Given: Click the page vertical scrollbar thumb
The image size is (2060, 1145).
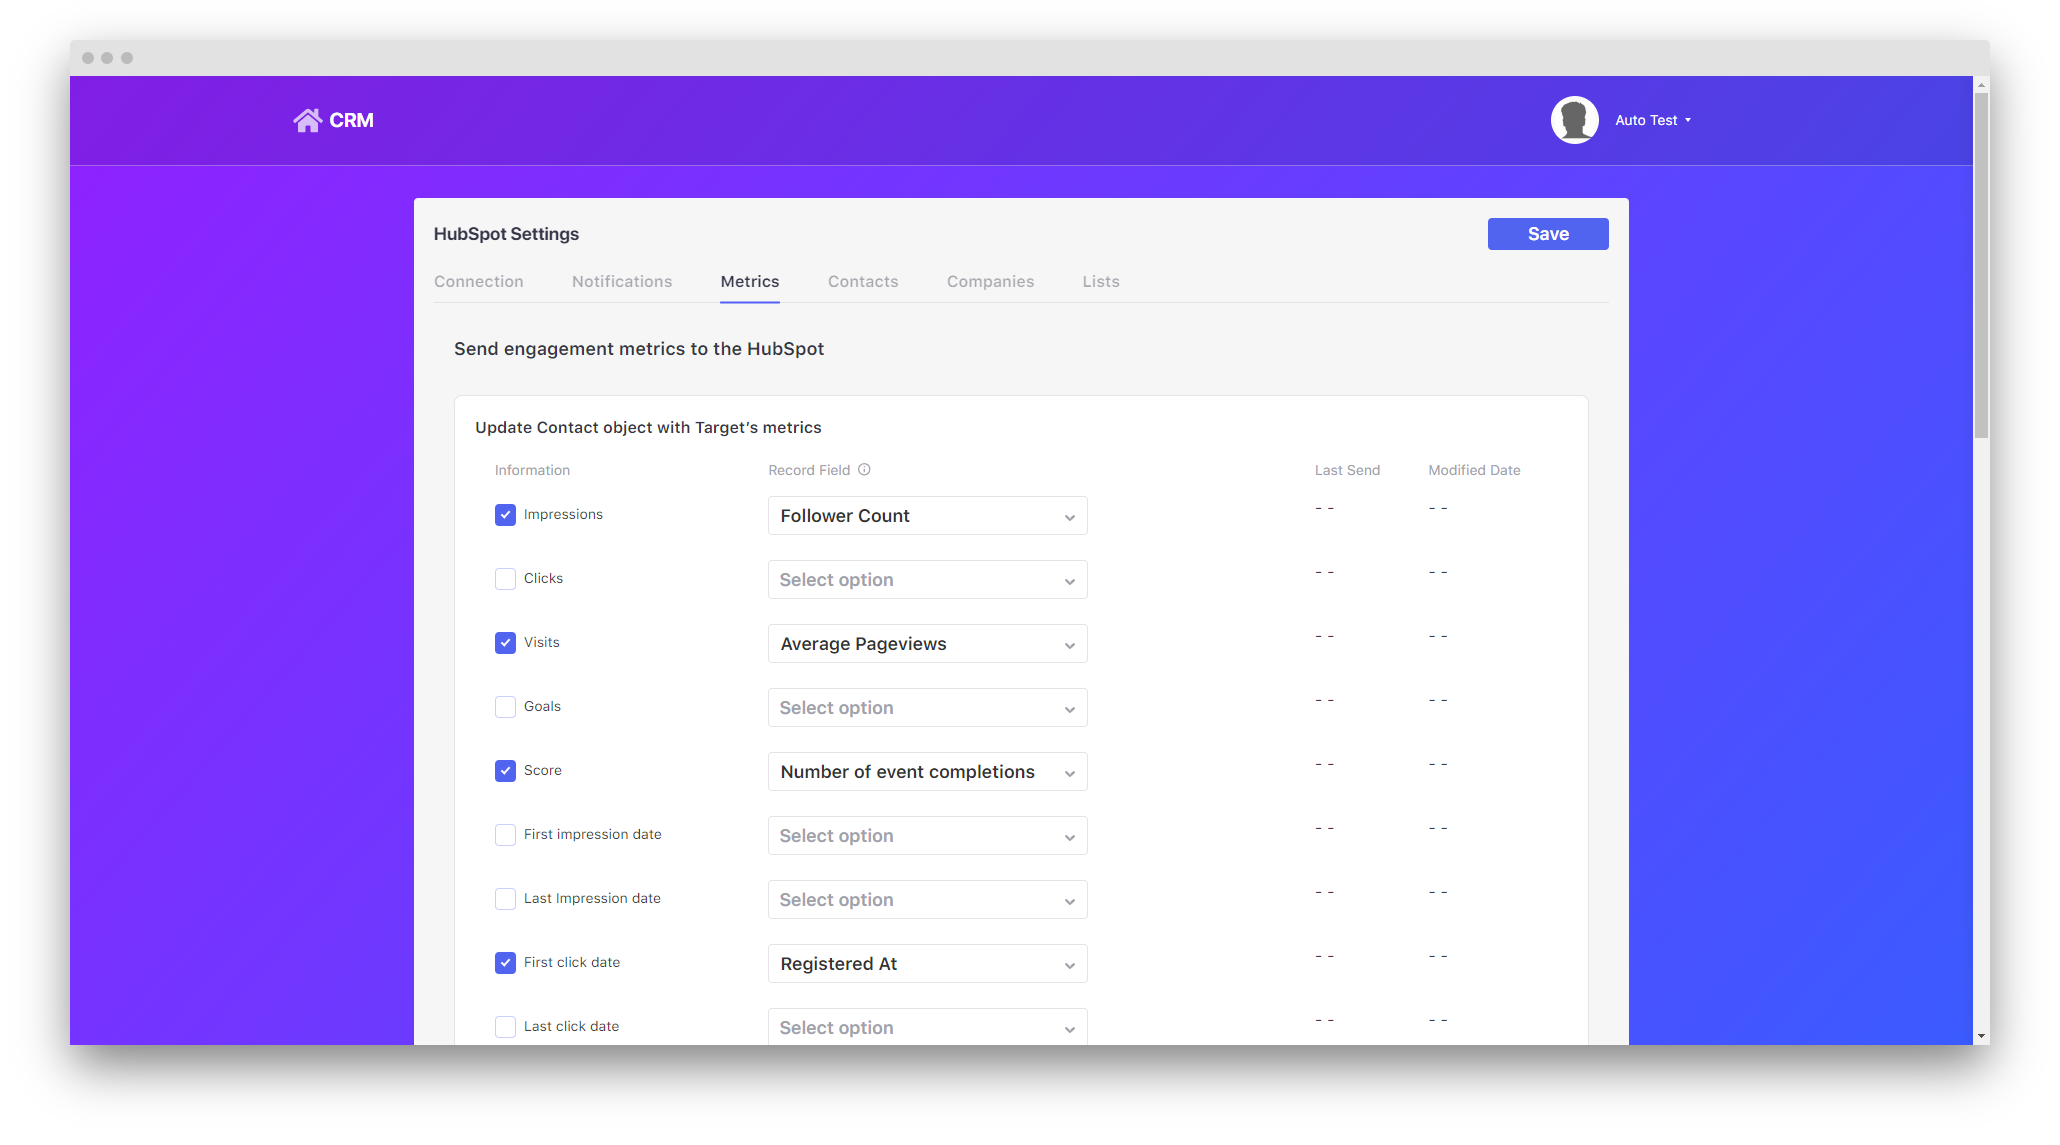Looking at the screenshot, I should click(1981, 265).
